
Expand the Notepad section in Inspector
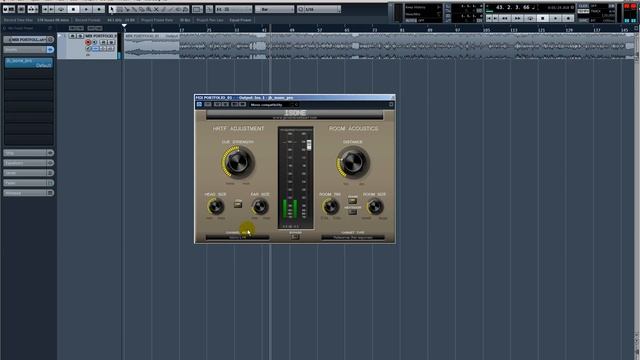coord(24,193)
